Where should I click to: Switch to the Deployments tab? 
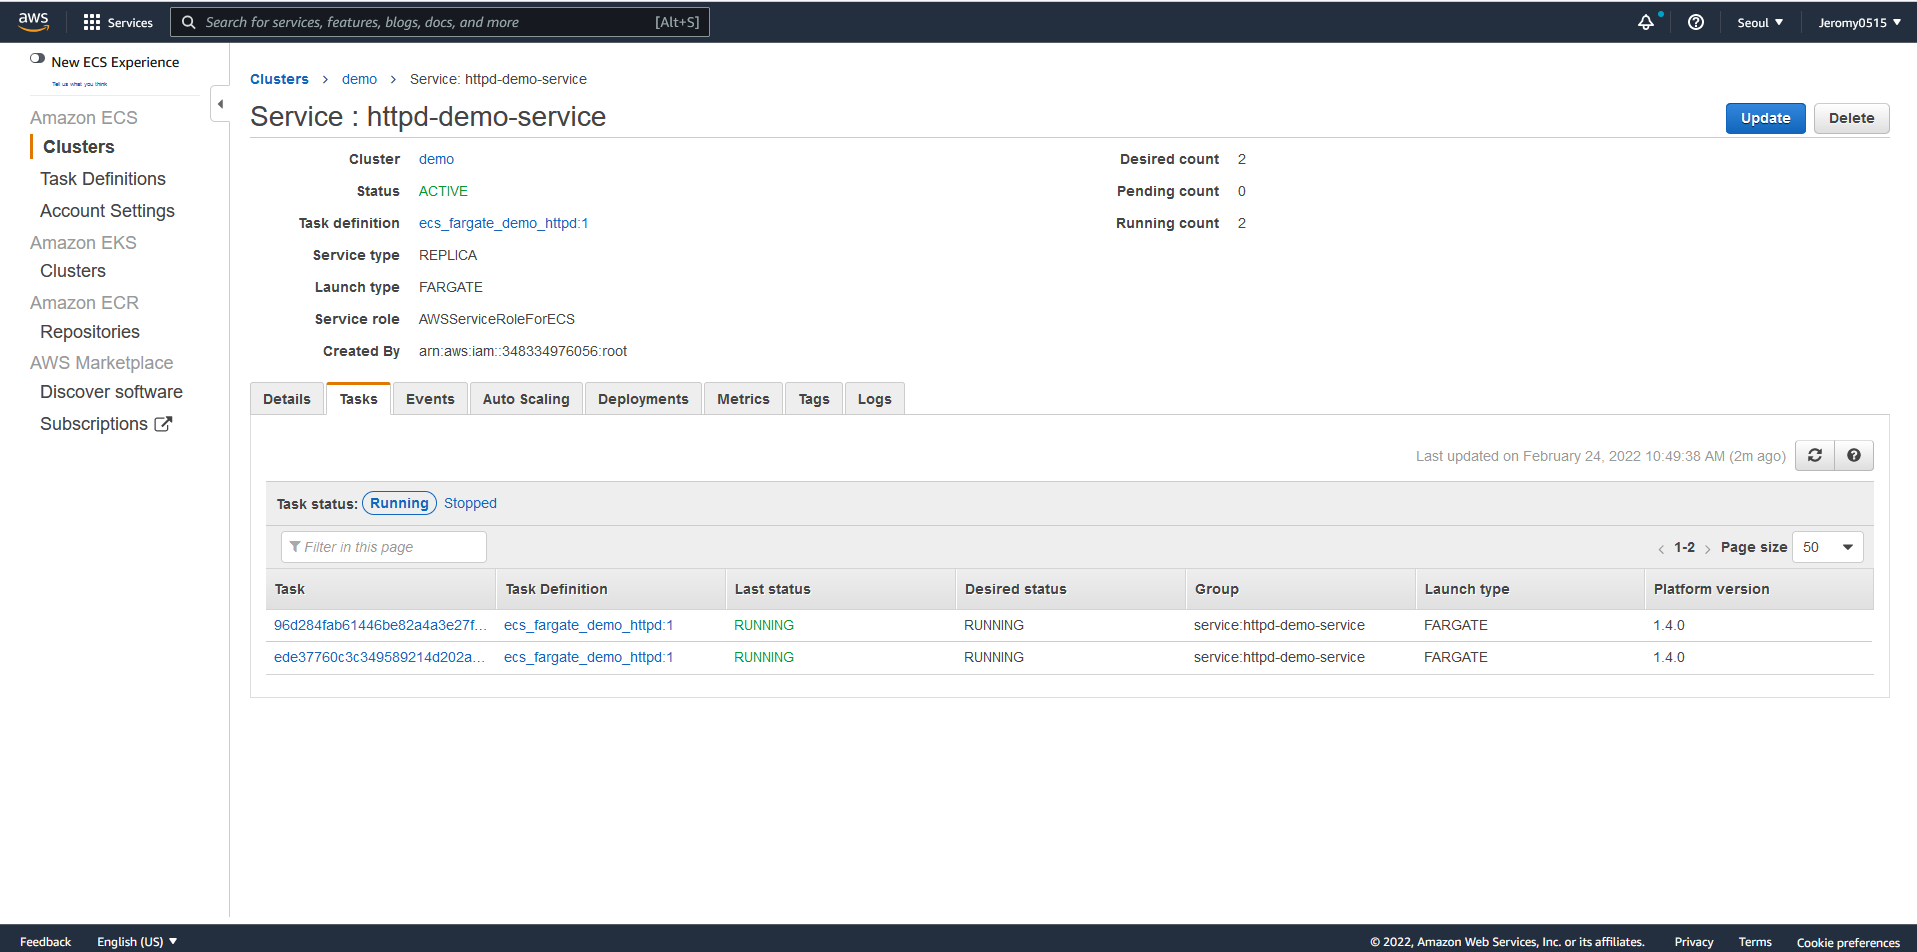(x=643, y=399)
